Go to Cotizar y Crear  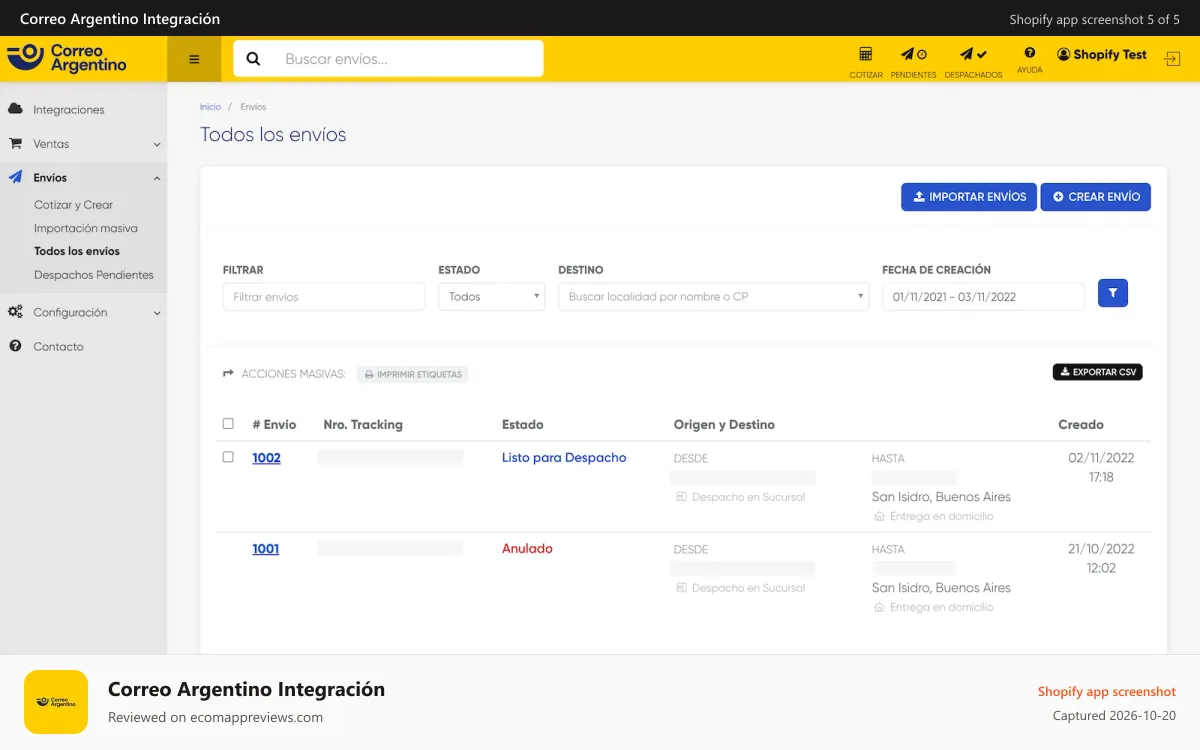click(x=73, y=205)
